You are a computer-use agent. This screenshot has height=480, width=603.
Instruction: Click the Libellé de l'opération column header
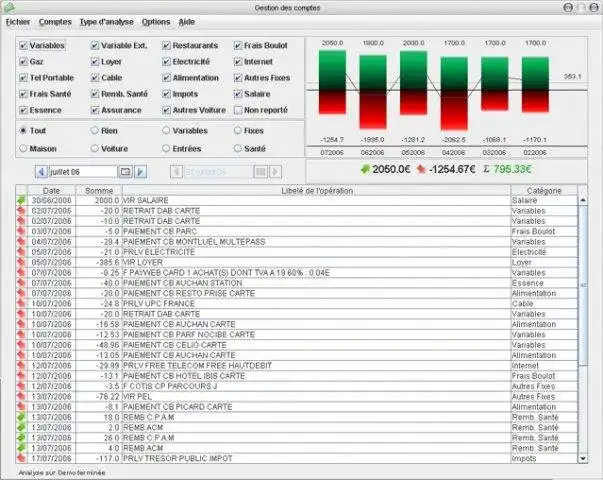click(x=316, y=190)
